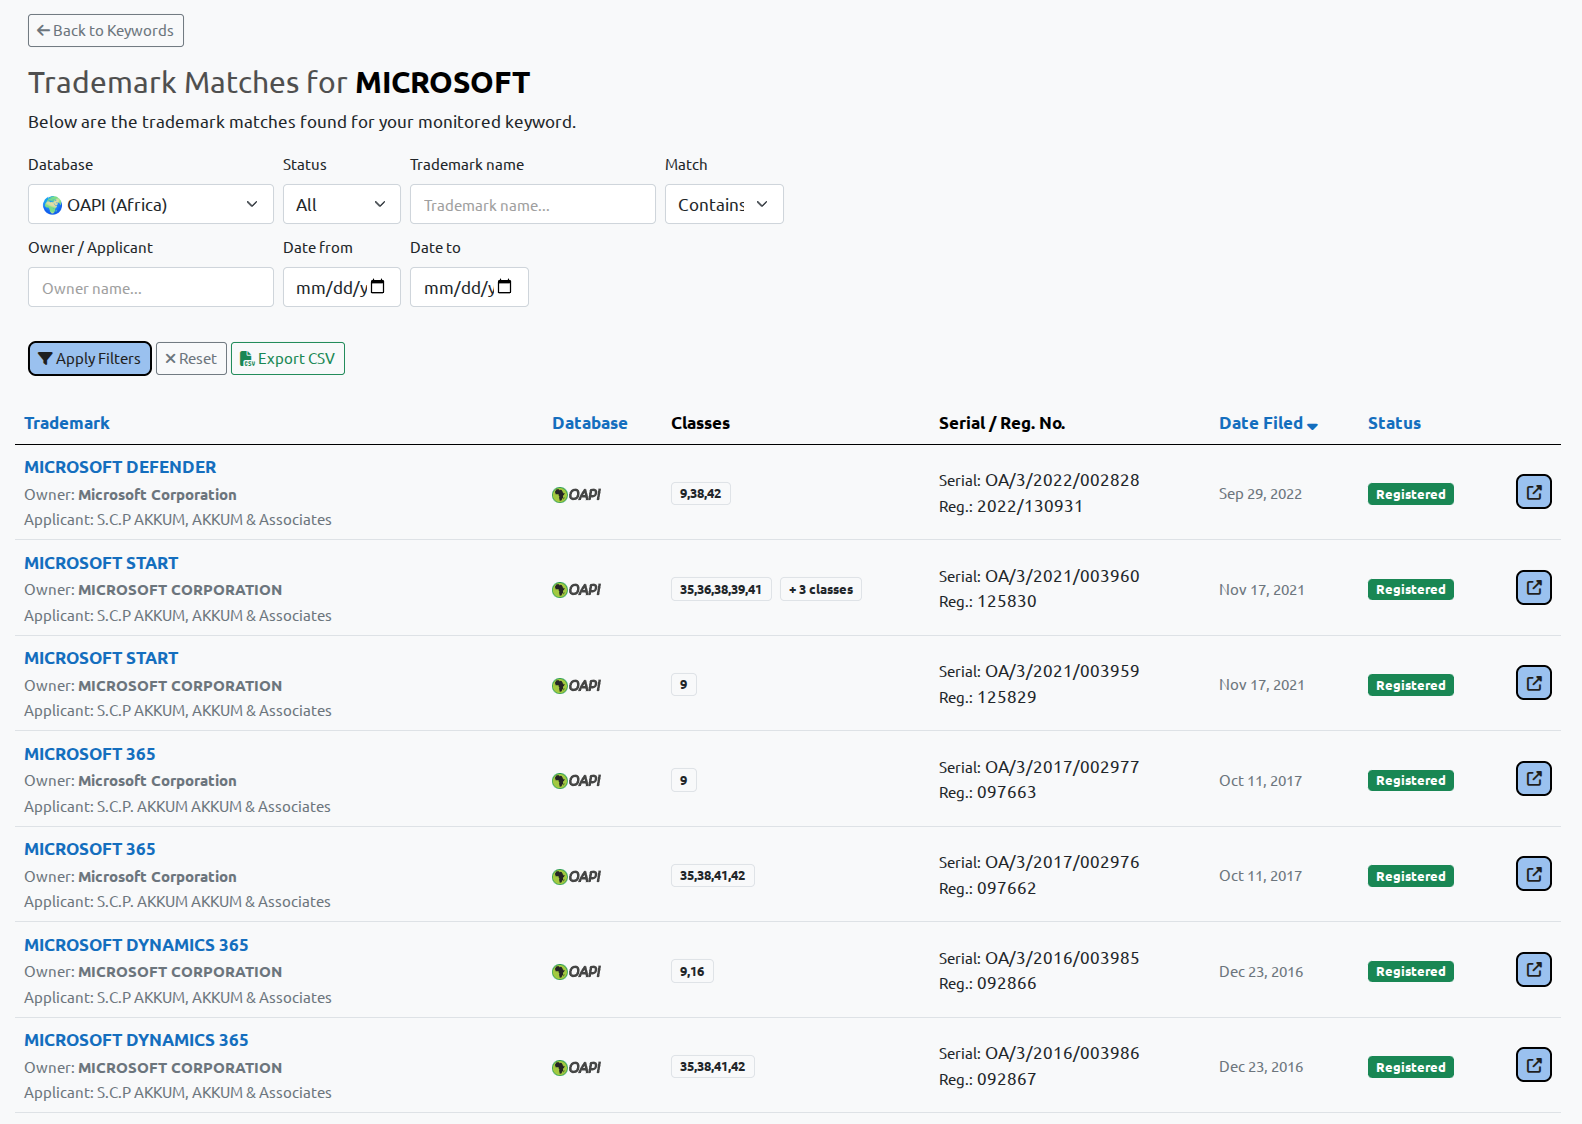Viewport: 1582px width, 1124px height.
Task: Click Date Filed sort arrow indicator
Action: click(1312, 425)
